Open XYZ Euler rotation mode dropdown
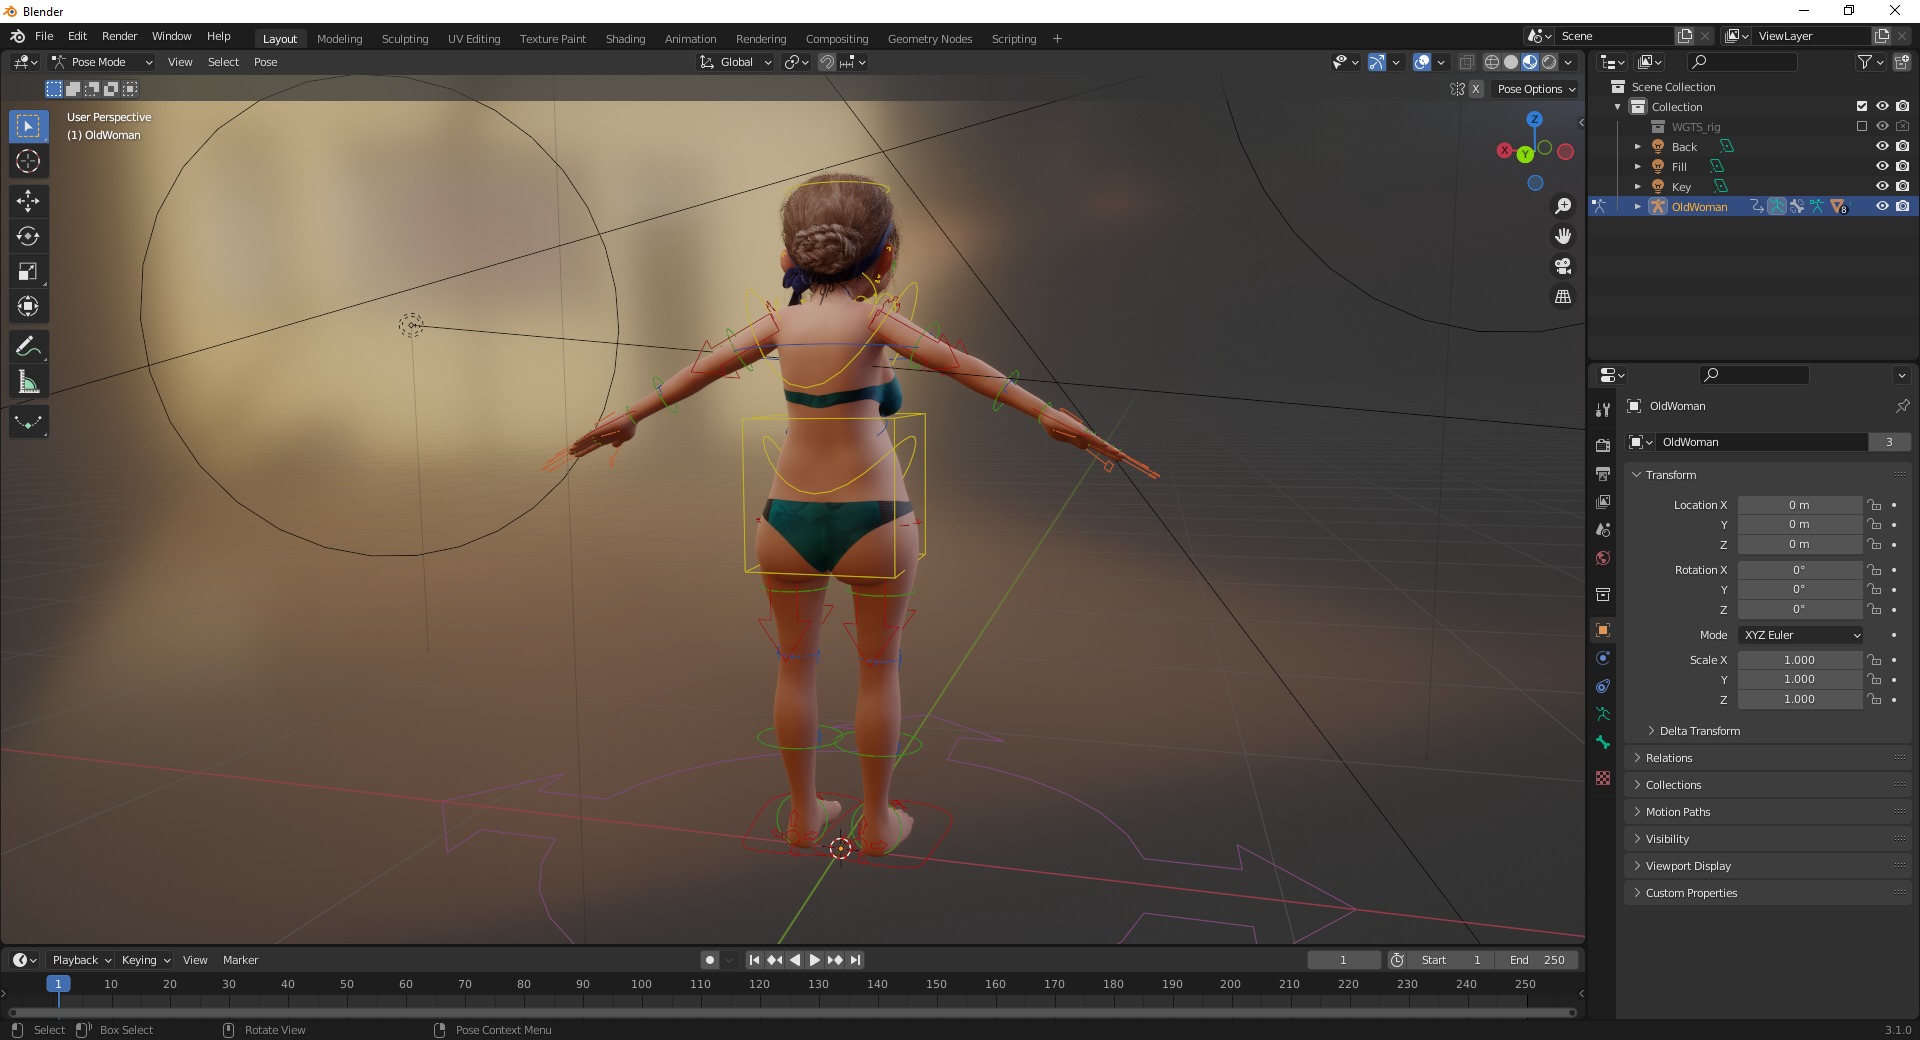 tap(1801, 635)
